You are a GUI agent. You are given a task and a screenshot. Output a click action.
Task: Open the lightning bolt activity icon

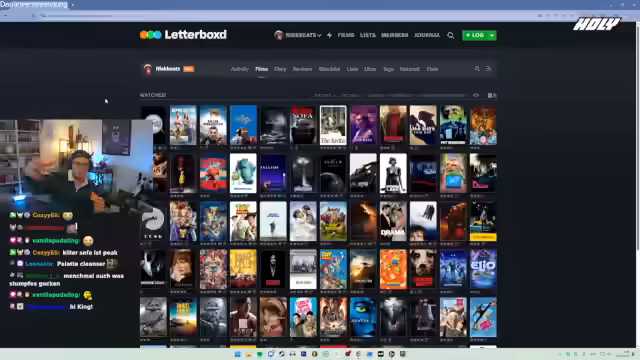tap(329, 36)
